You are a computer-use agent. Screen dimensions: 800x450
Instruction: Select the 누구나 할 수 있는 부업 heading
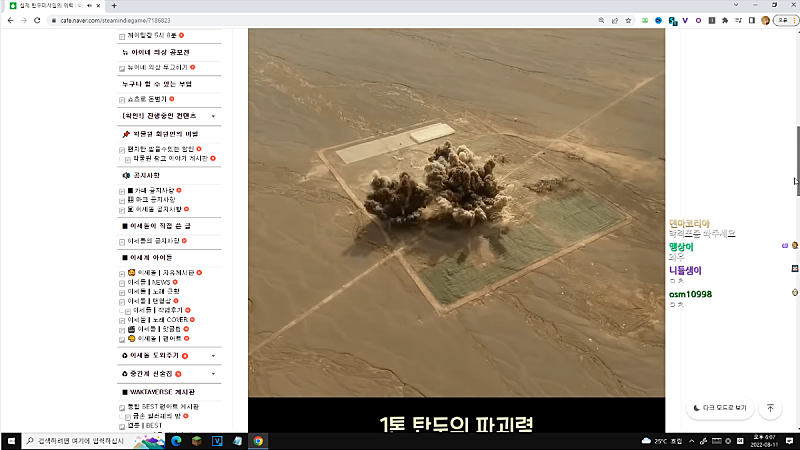157,84
